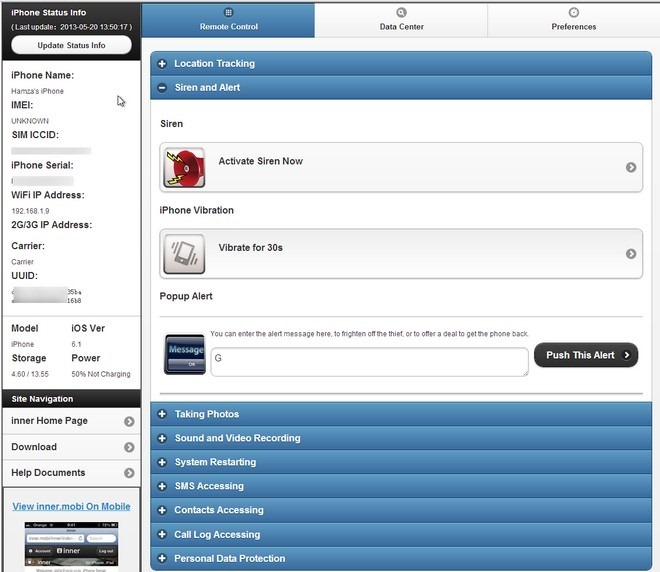Open the Download navigation item
This screenshot has width=660, height=572.
(72, 447)
